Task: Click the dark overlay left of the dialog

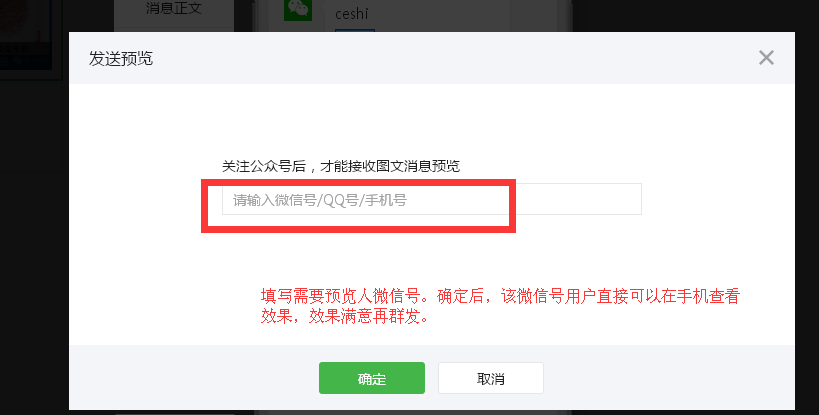Action: (x=34, y=235)
